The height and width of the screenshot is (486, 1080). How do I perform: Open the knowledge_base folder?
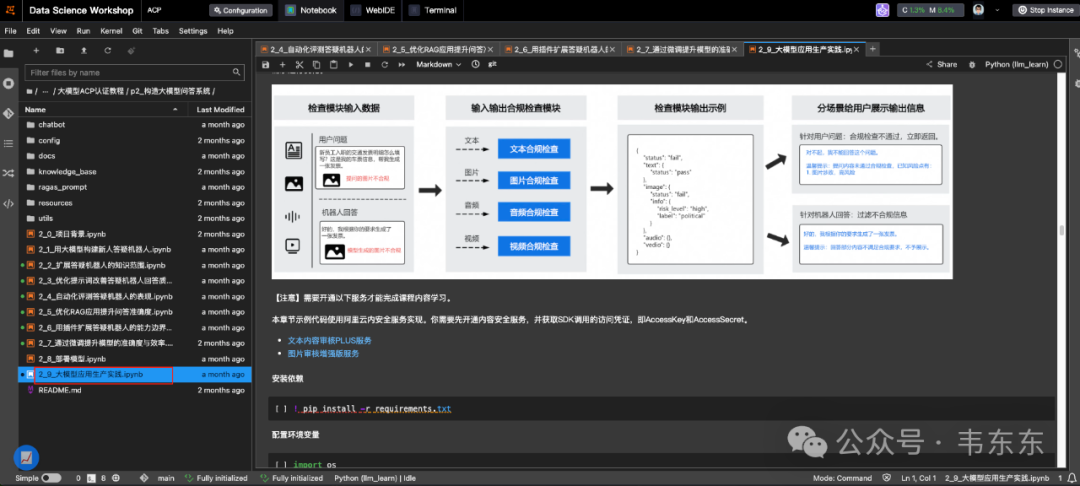click(68, 171)
